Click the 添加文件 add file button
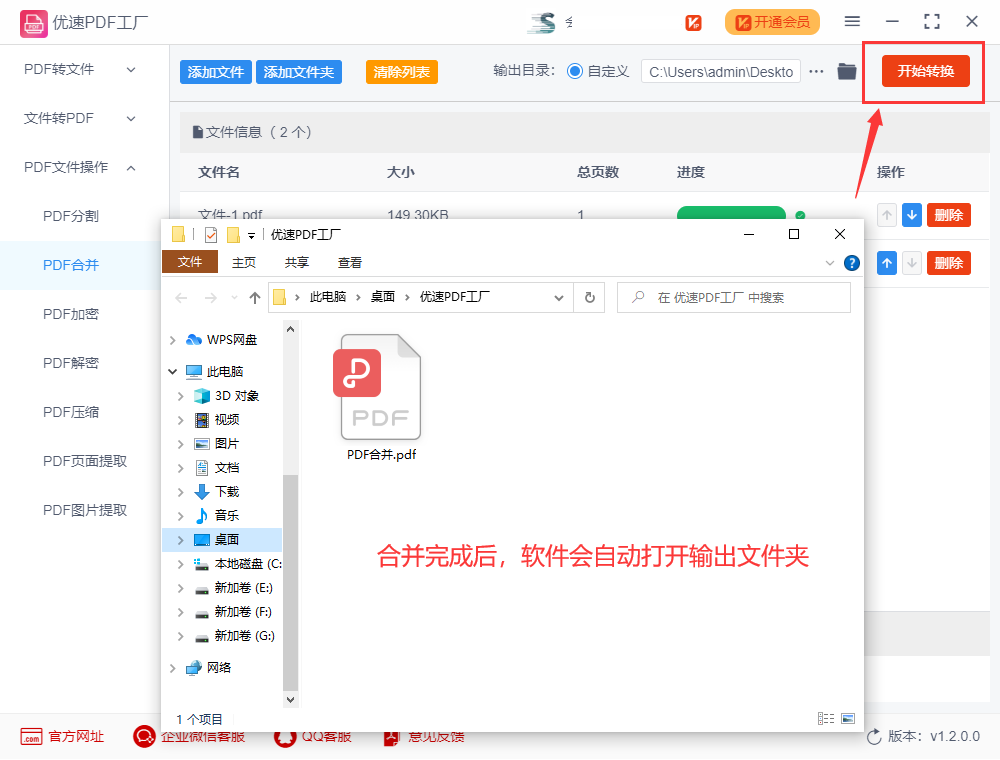Viewport: 1000px width, 760px height. pyautogui.click(x=216, y=72)
